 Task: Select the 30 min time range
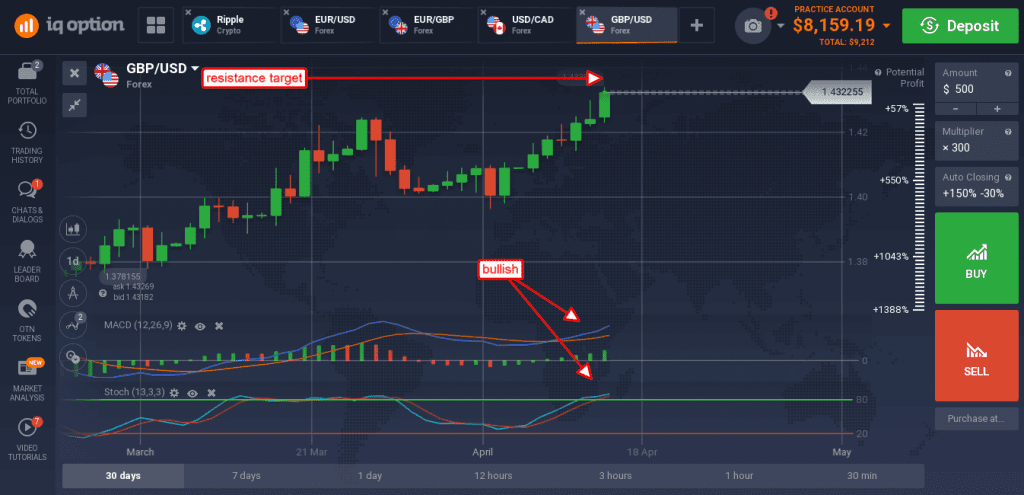click(862, 475)
